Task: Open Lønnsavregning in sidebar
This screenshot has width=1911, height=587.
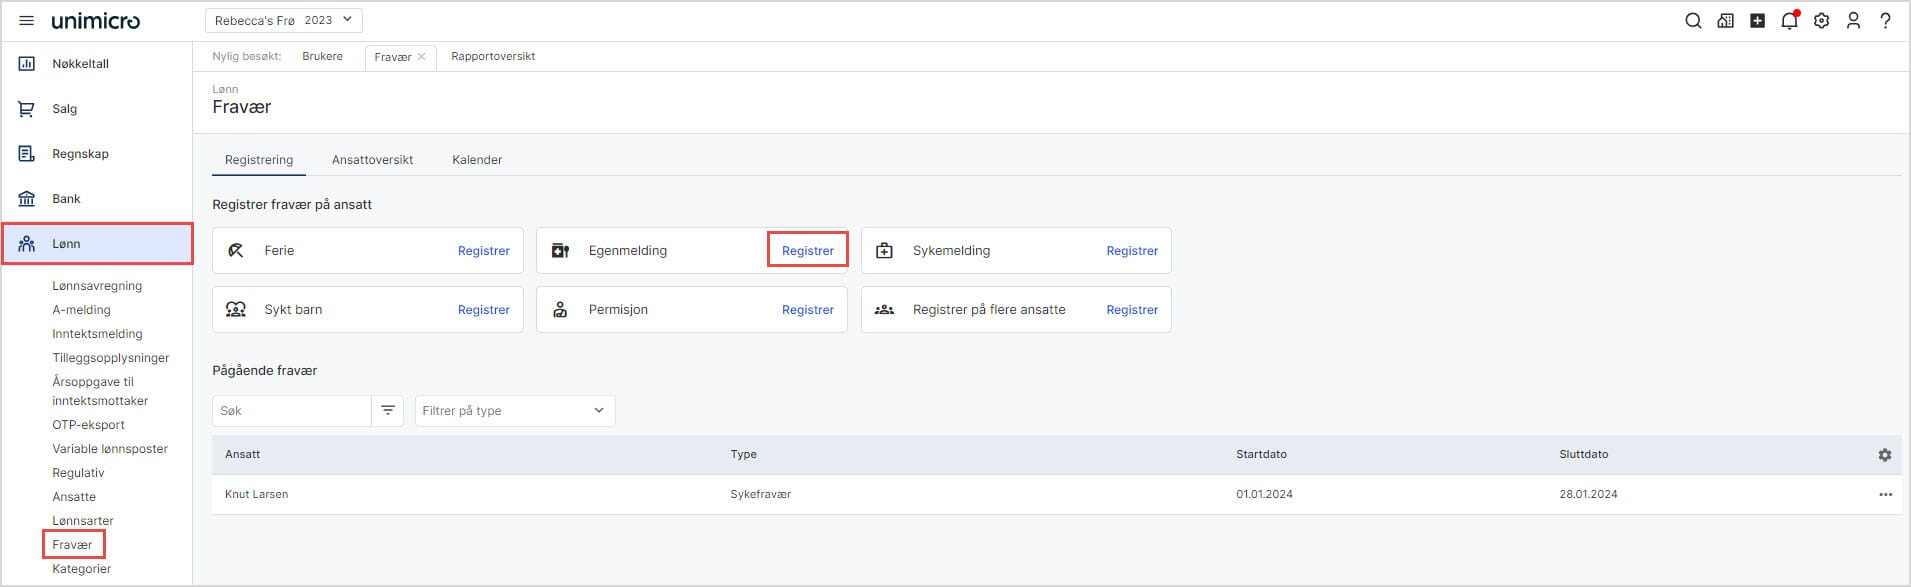Action: point(97,286)
